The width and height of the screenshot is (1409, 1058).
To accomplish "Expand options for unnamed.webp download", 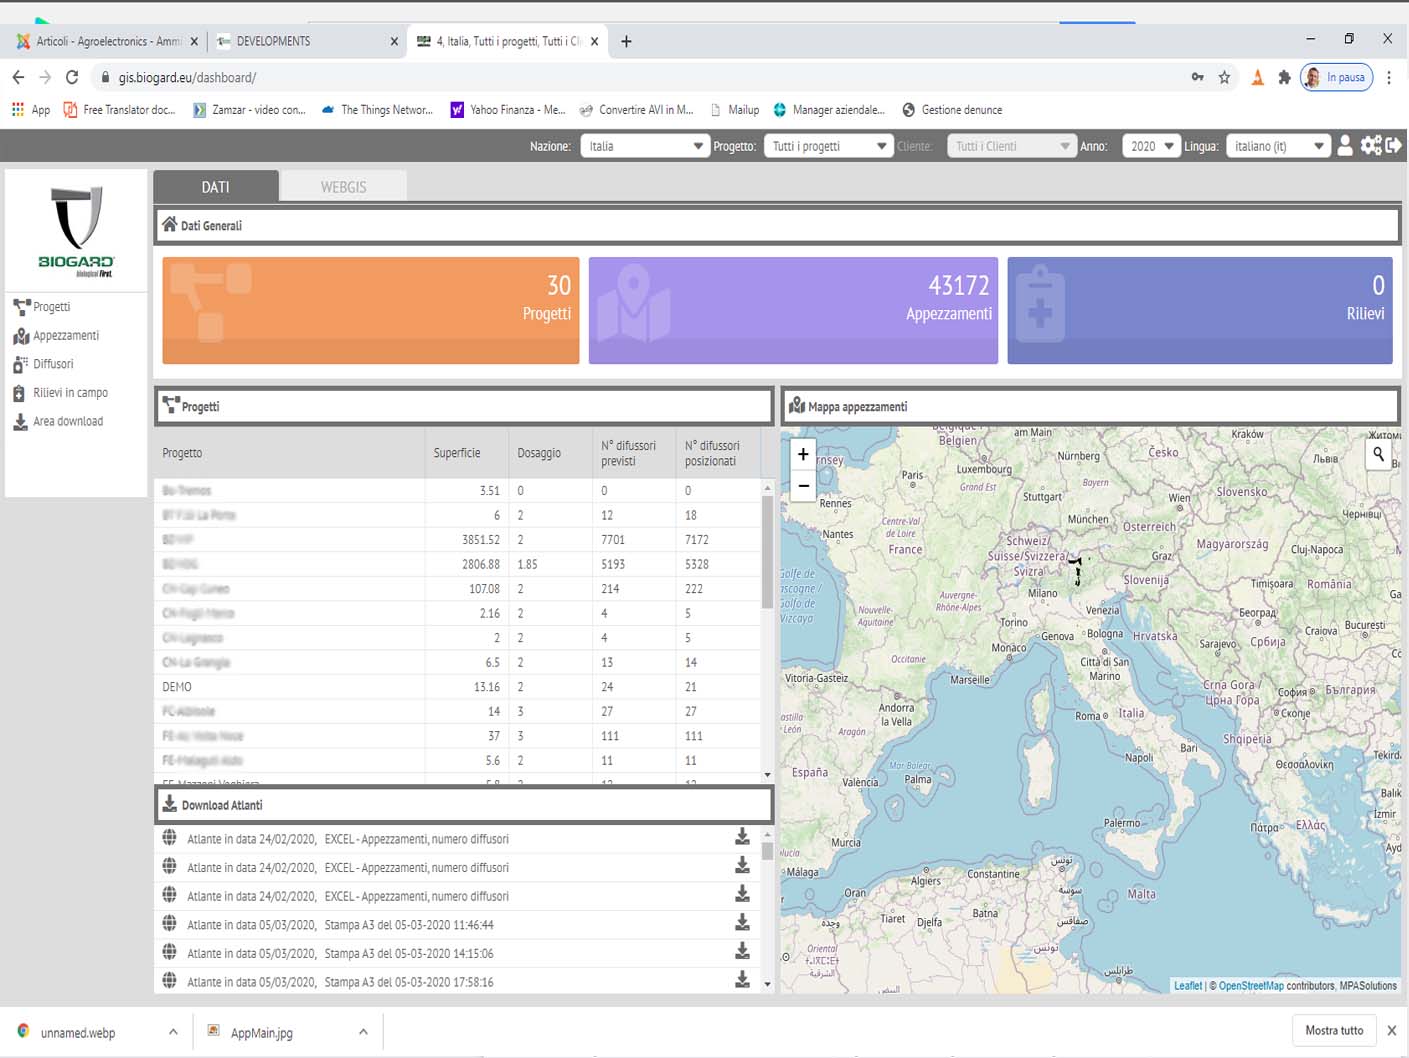I will (173, 1032).
